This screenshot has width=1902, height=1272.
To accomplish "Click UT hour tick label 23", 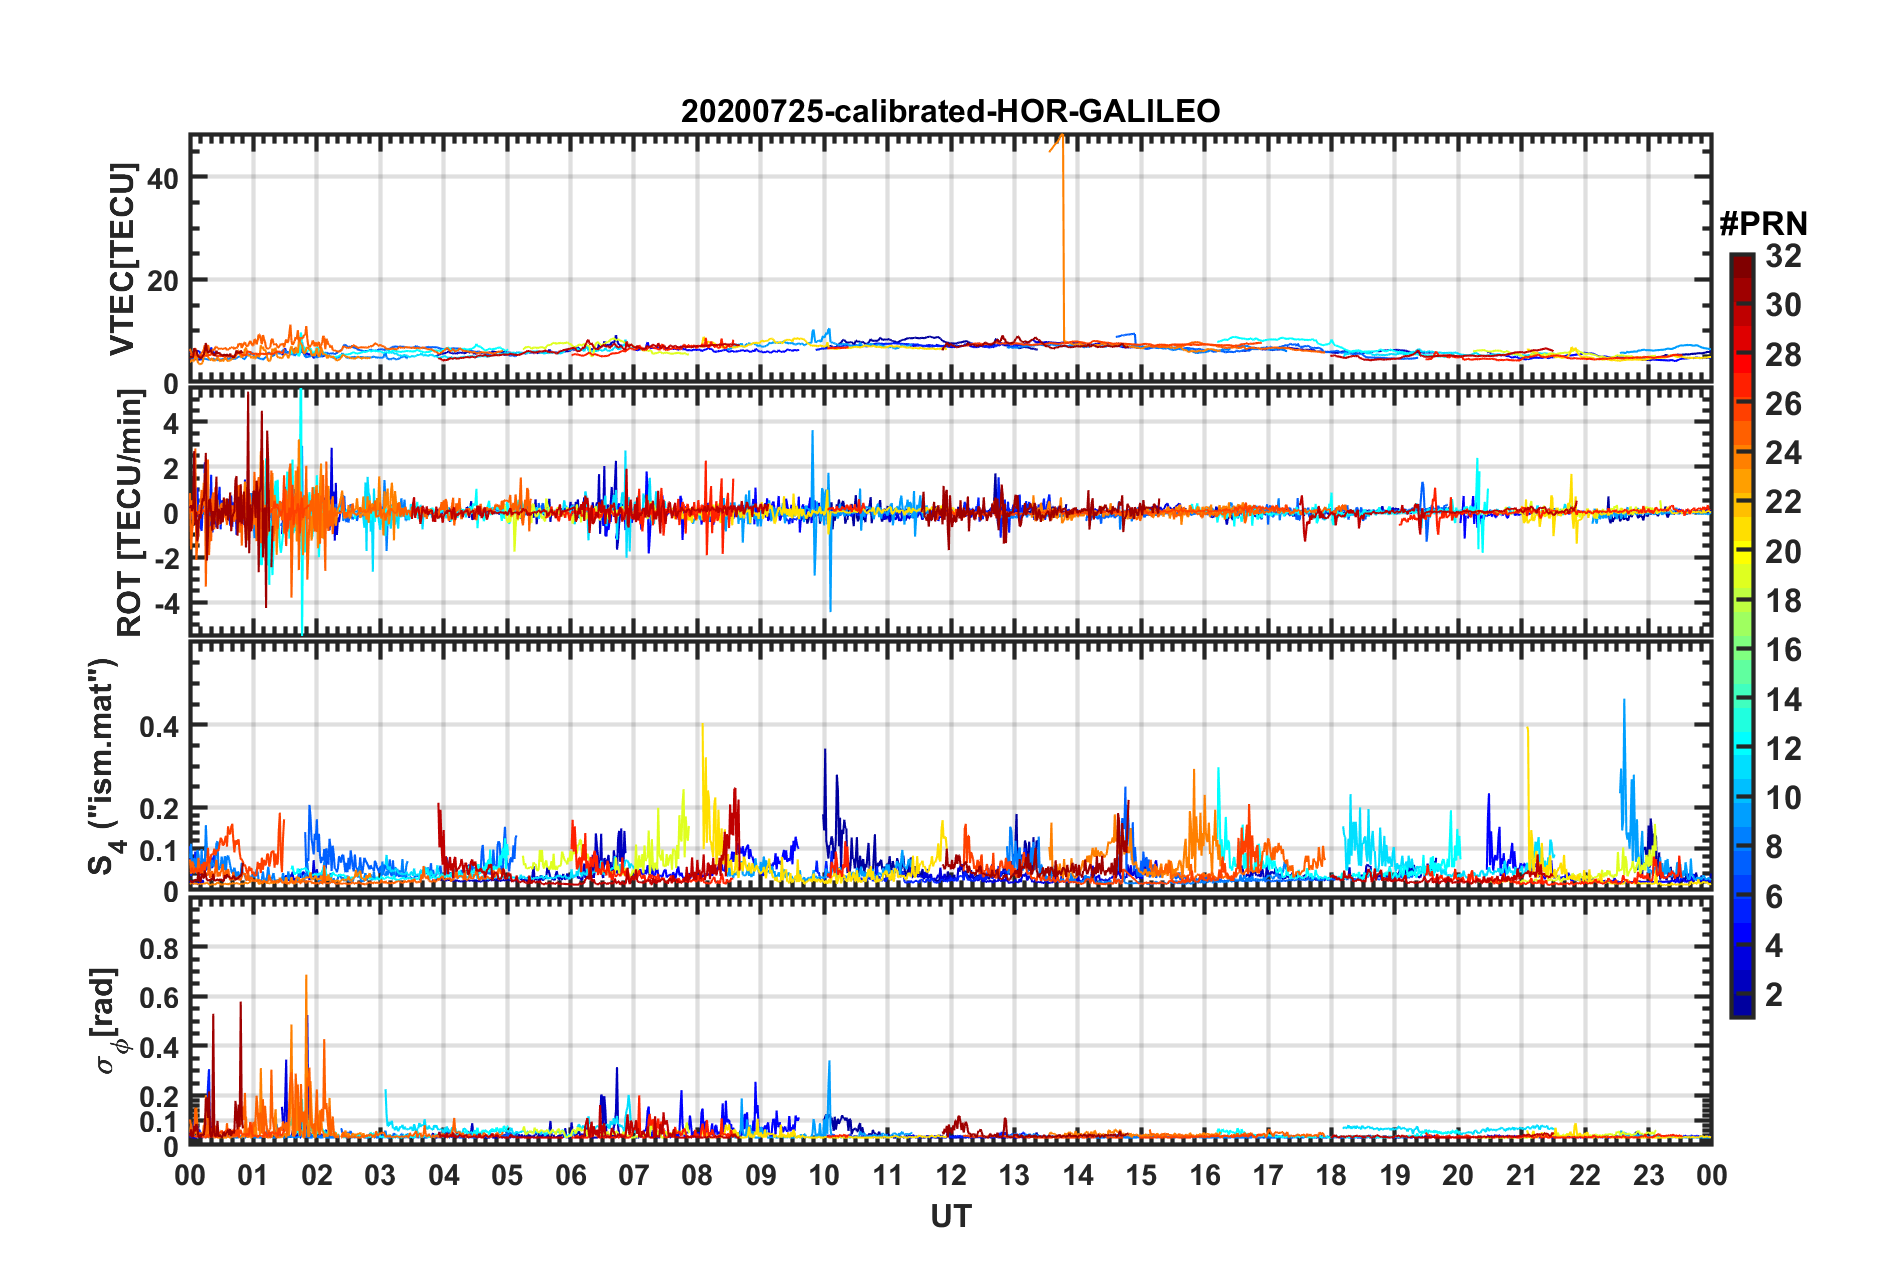I will point(1648,1175).
